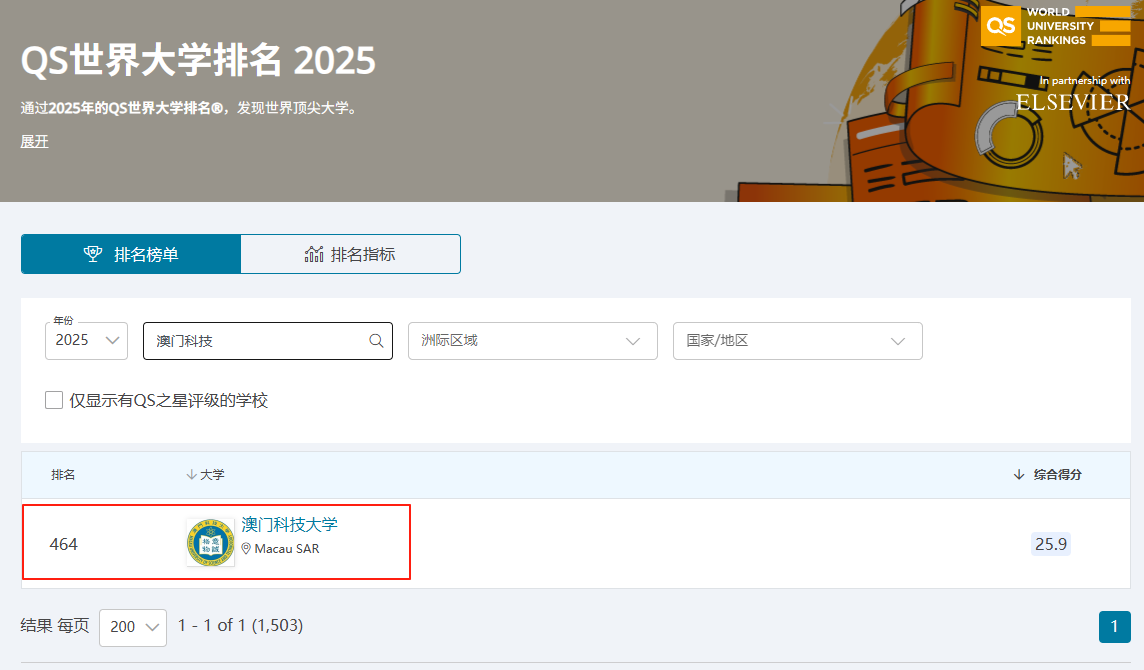Click the Macau SAR location text

tap(287, 549)
